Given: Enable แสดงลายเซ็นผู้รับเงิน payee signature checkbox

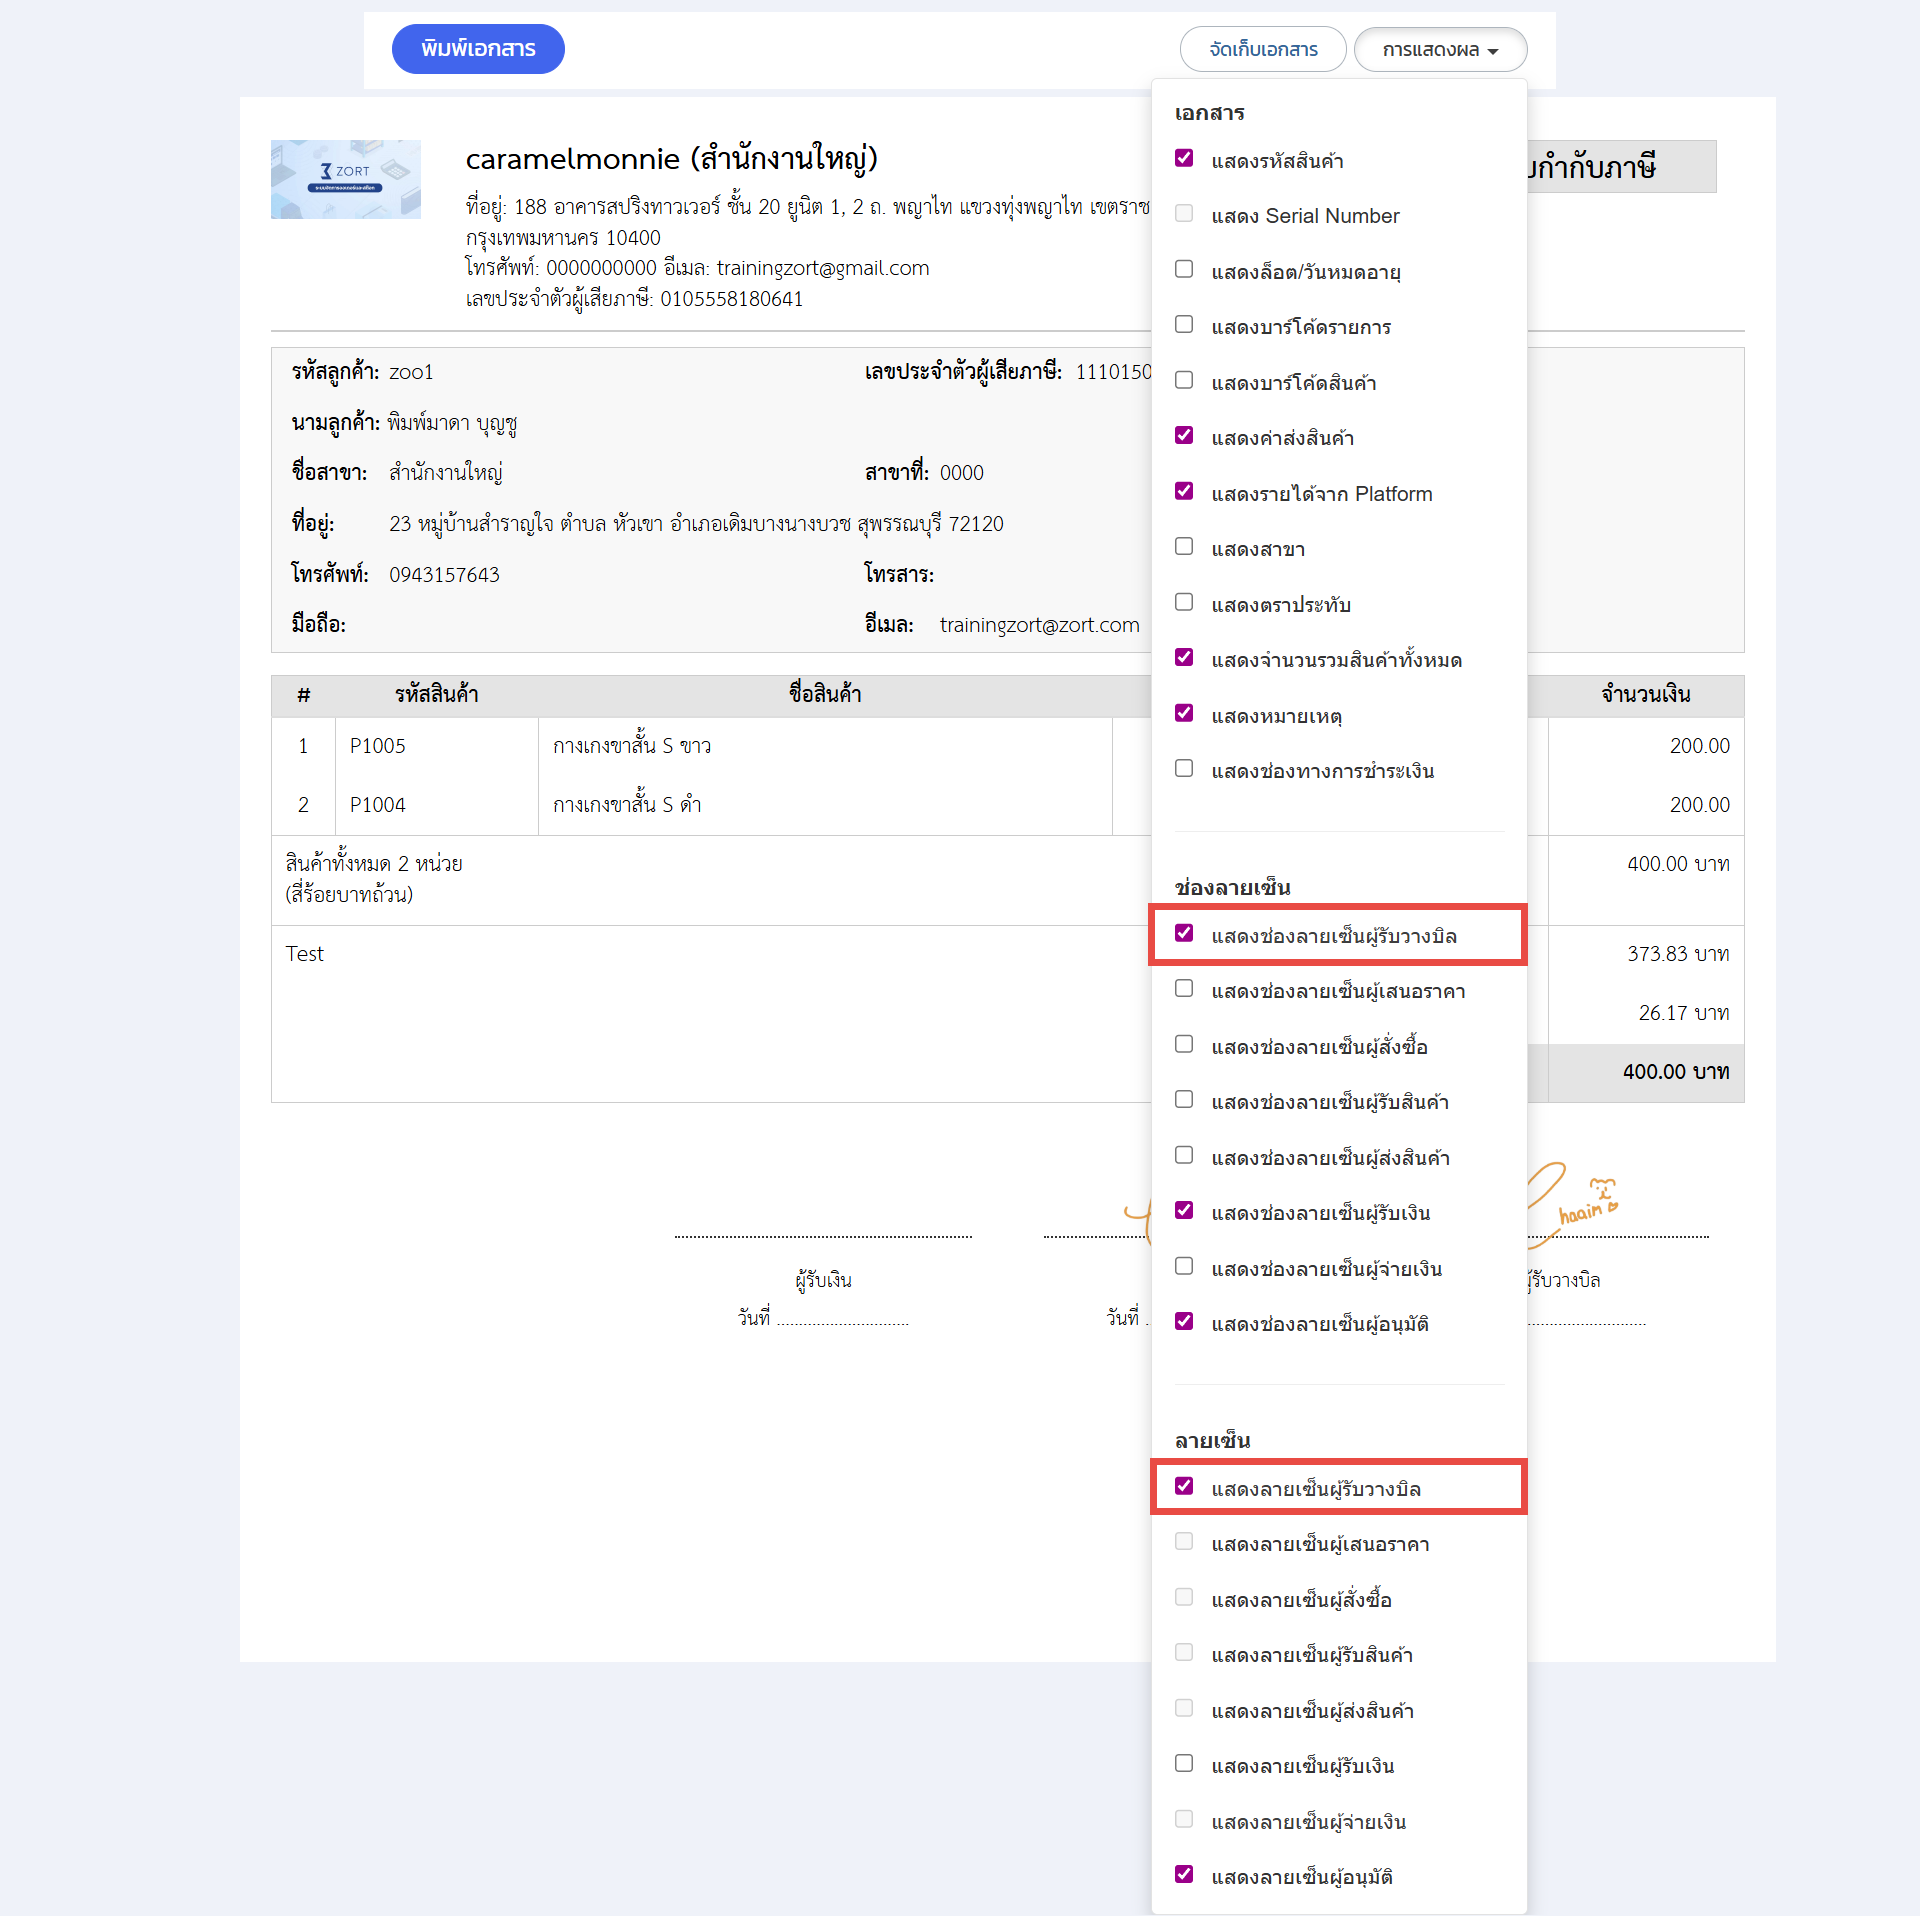Looking at the screenshot, I should coord(1184,1764).
